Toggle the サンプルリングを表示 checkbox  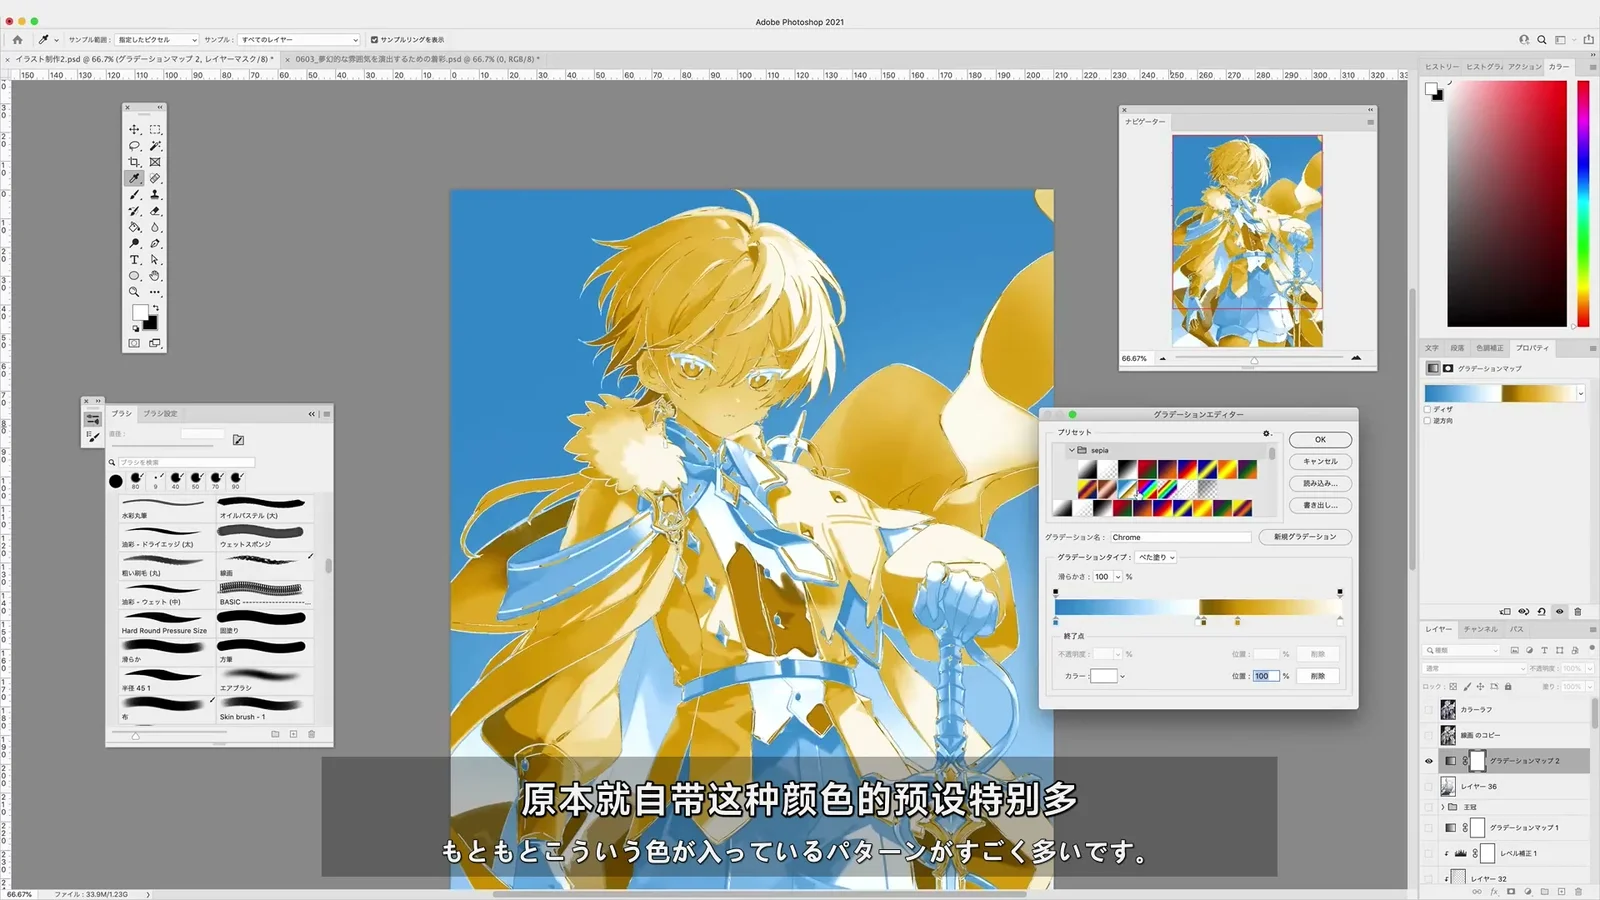[x=374, y=40]
